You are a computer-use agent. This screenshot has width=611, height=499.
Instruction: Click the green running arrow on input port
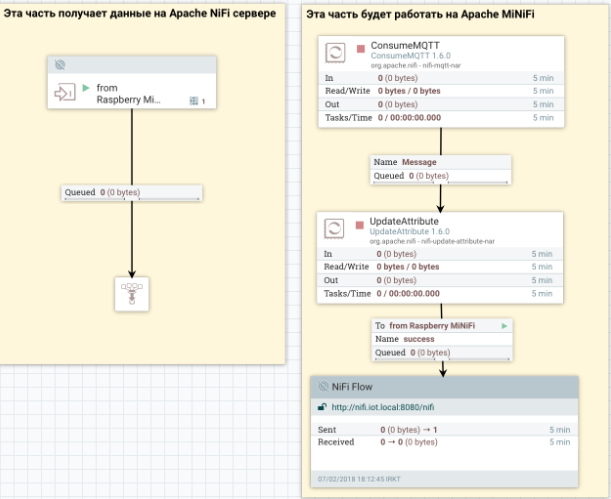86,88
